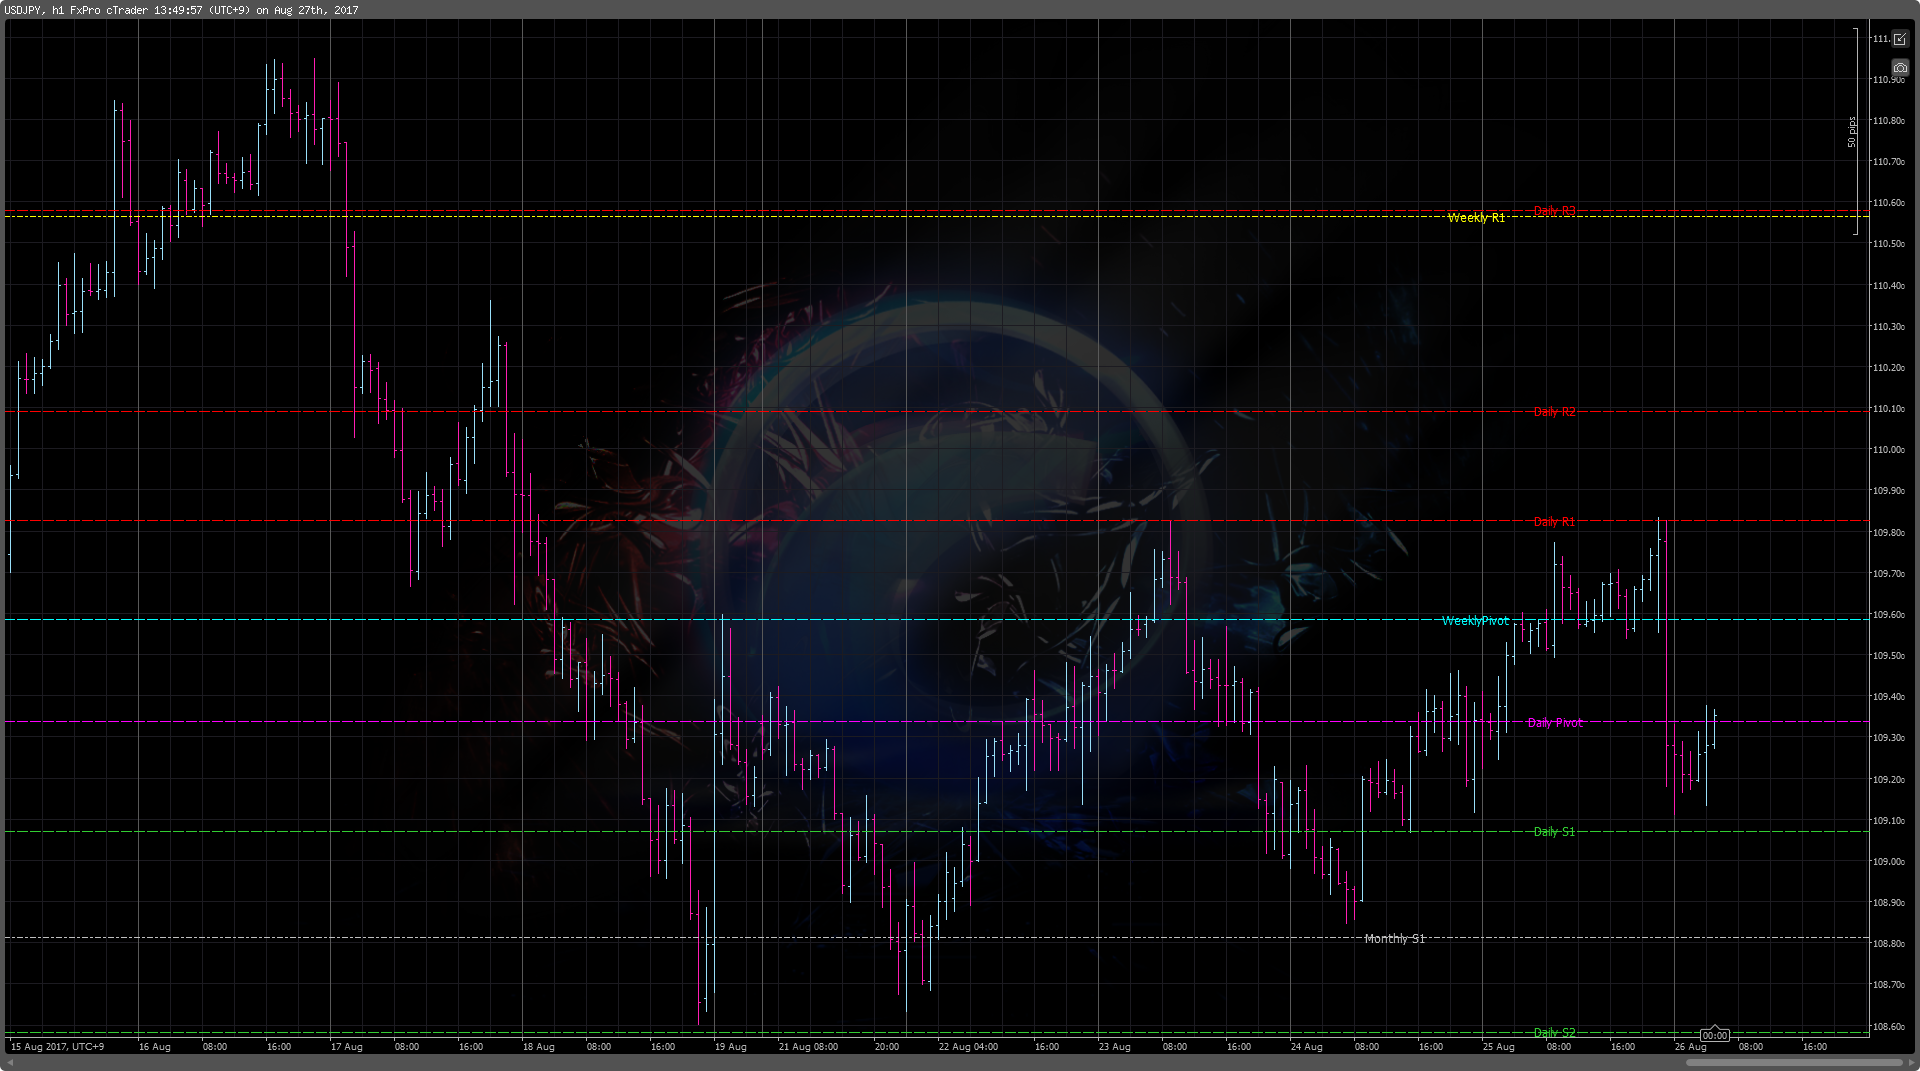Click the scrollbar left arrow
The image size is (1920, 1071).
[x=10, y=1062]
